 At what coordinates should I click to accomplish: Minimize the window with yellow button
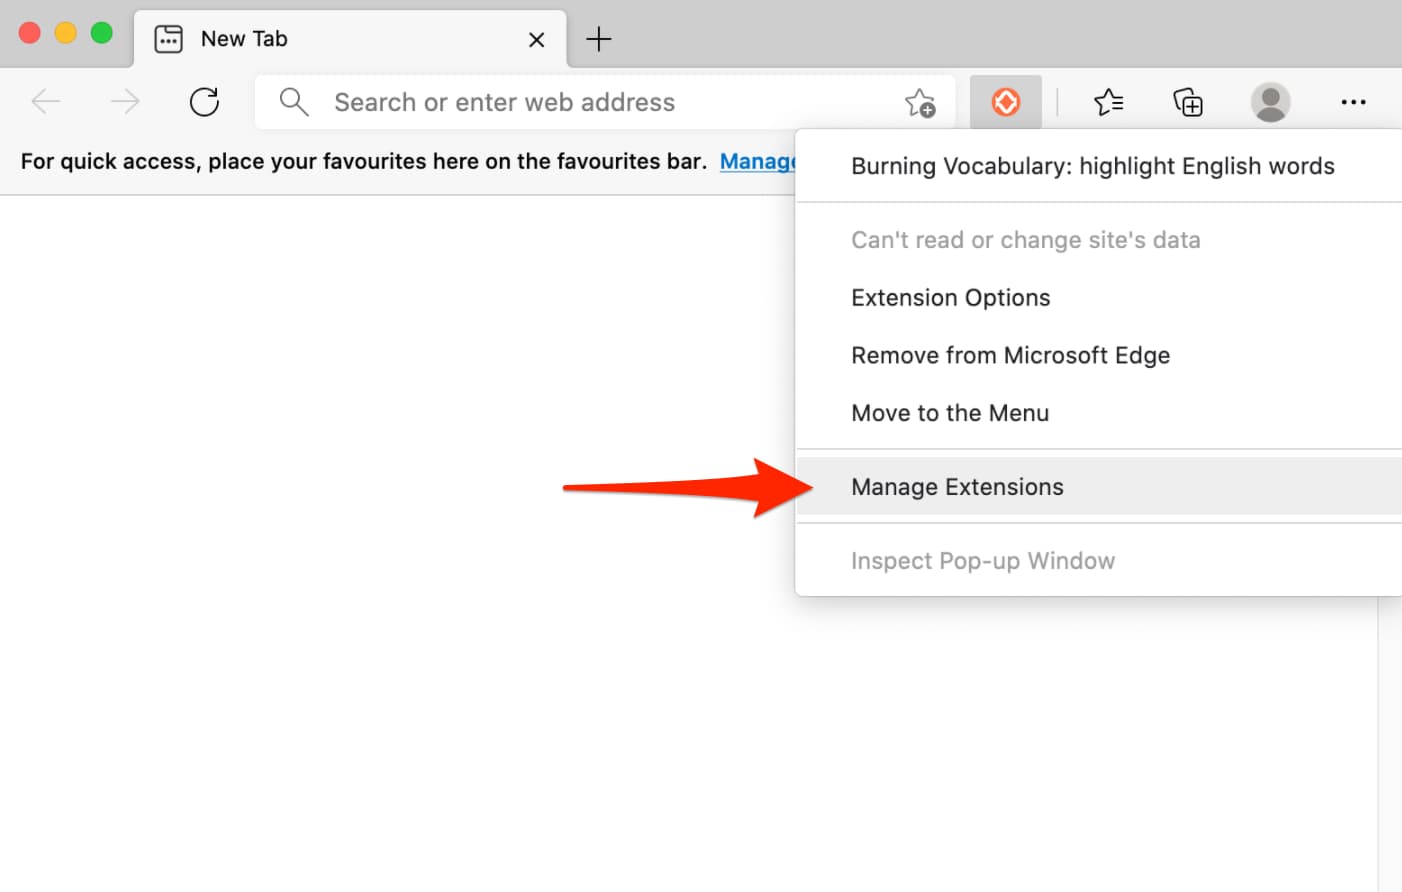(x=66, y=33)
